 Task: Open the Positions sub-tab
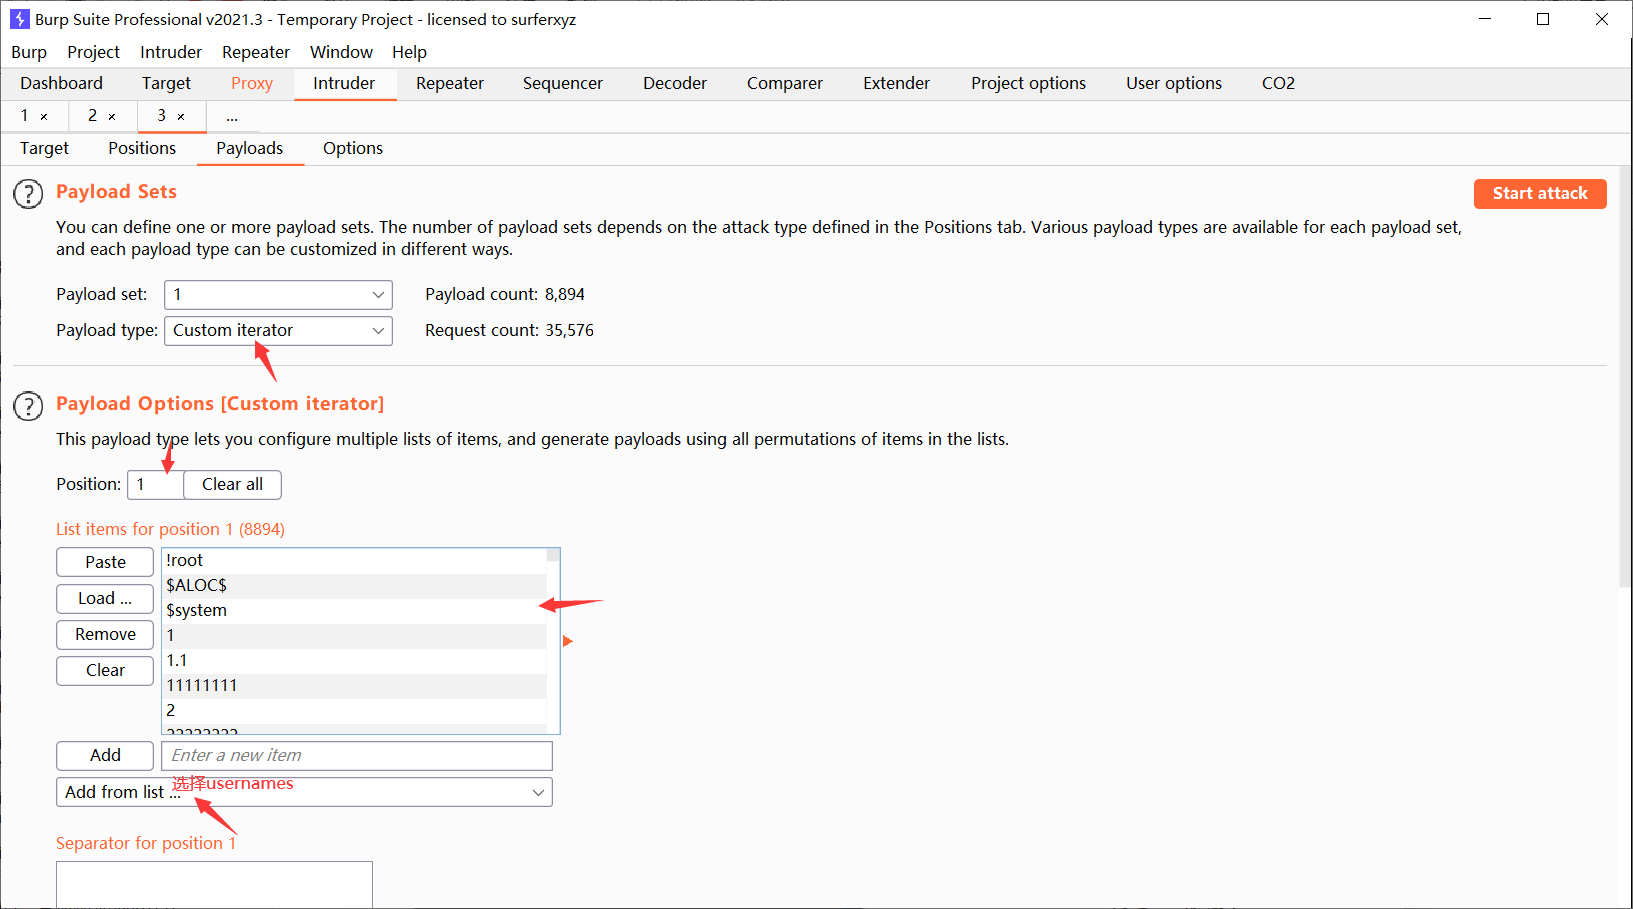coord(142,148)
